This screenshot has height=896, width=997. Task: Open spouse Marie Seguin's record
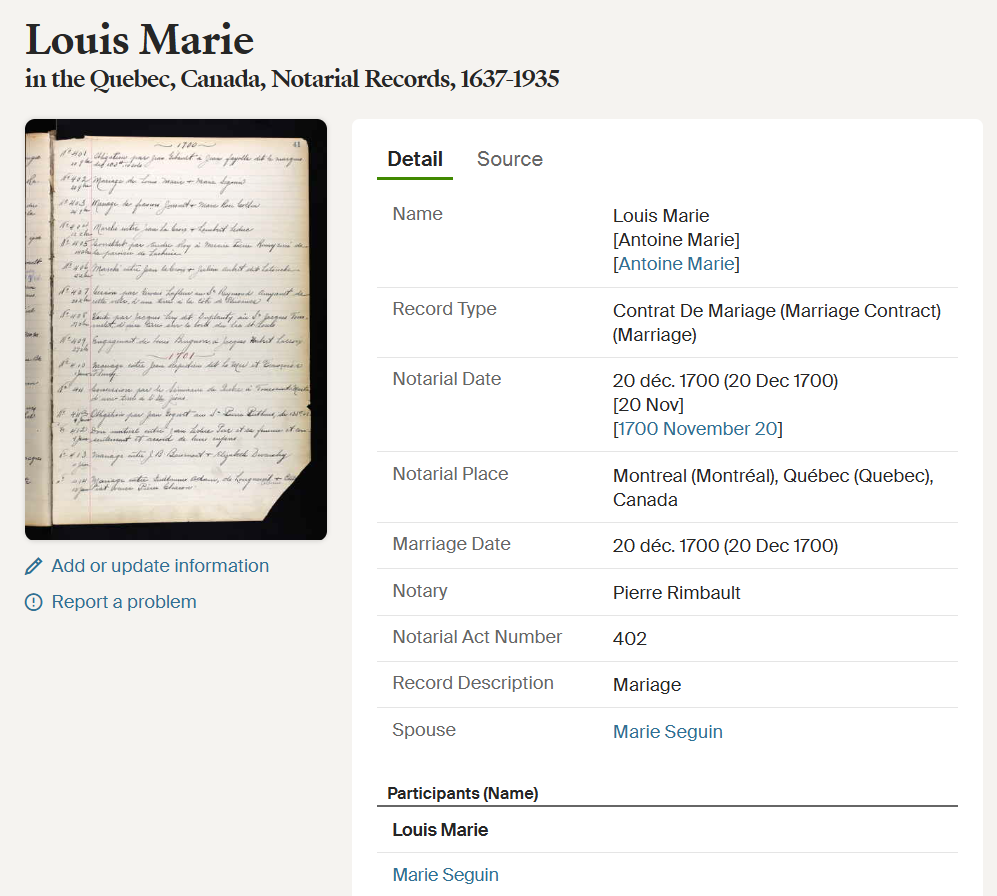[667, 731]
